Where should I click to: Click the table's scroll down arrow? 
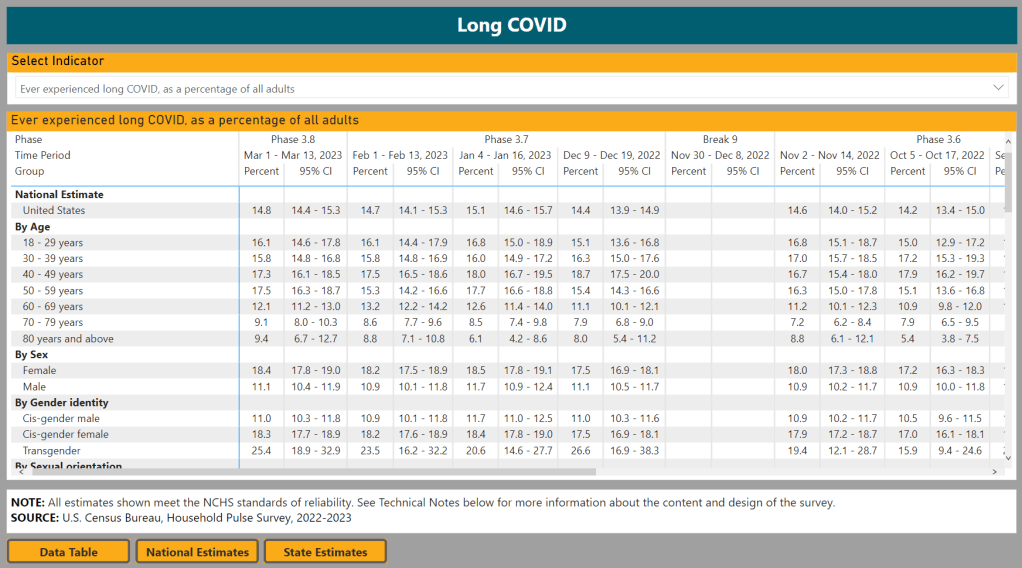1008,458
